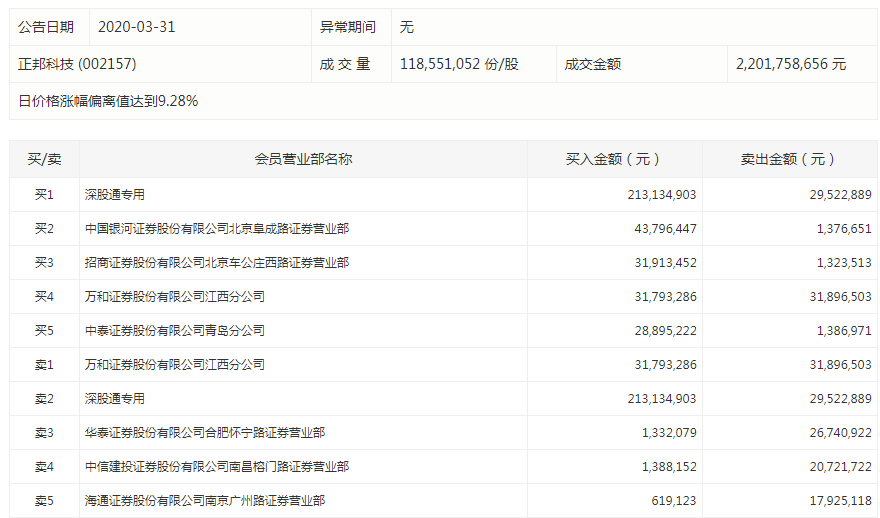Open 海通证券南京广州路证券营业部 entry

205,501
